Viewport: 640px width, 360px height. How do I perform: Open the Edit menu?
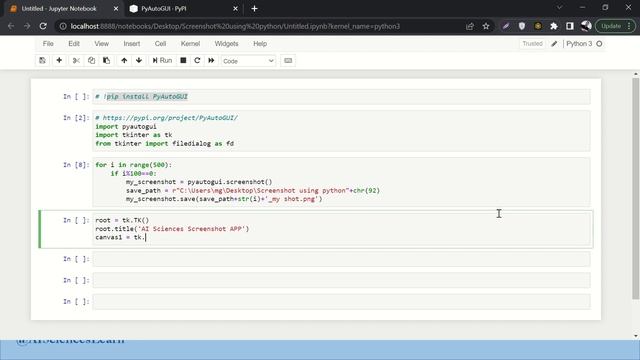tap(74, 44)
